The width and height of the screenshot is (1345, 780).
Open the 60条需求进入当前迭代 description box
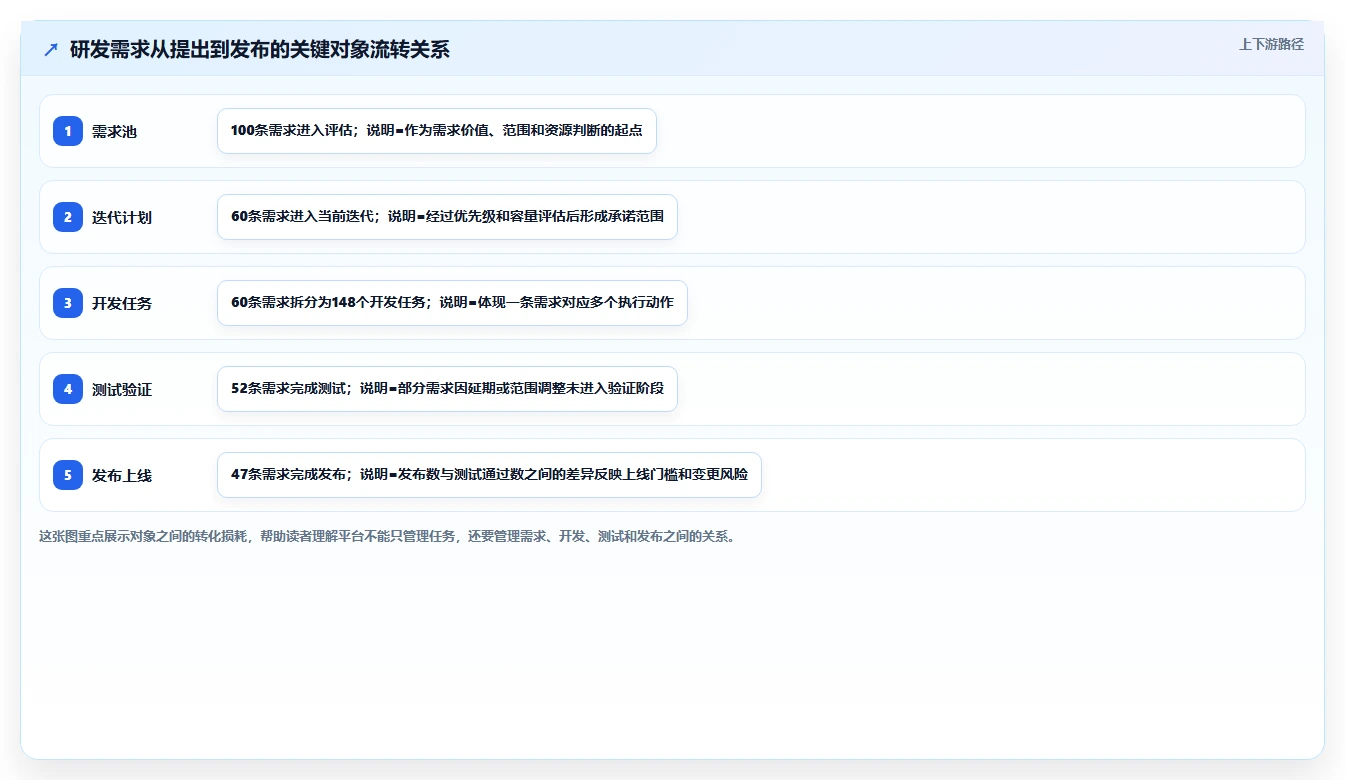click(x=447, y=217)
